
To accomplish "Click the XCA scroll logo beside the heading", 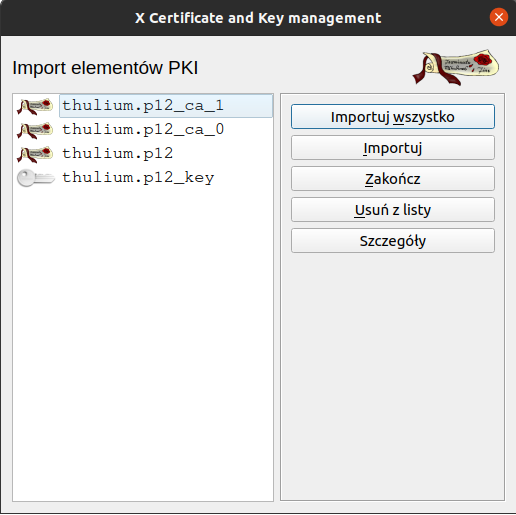I will pos(456,67).
